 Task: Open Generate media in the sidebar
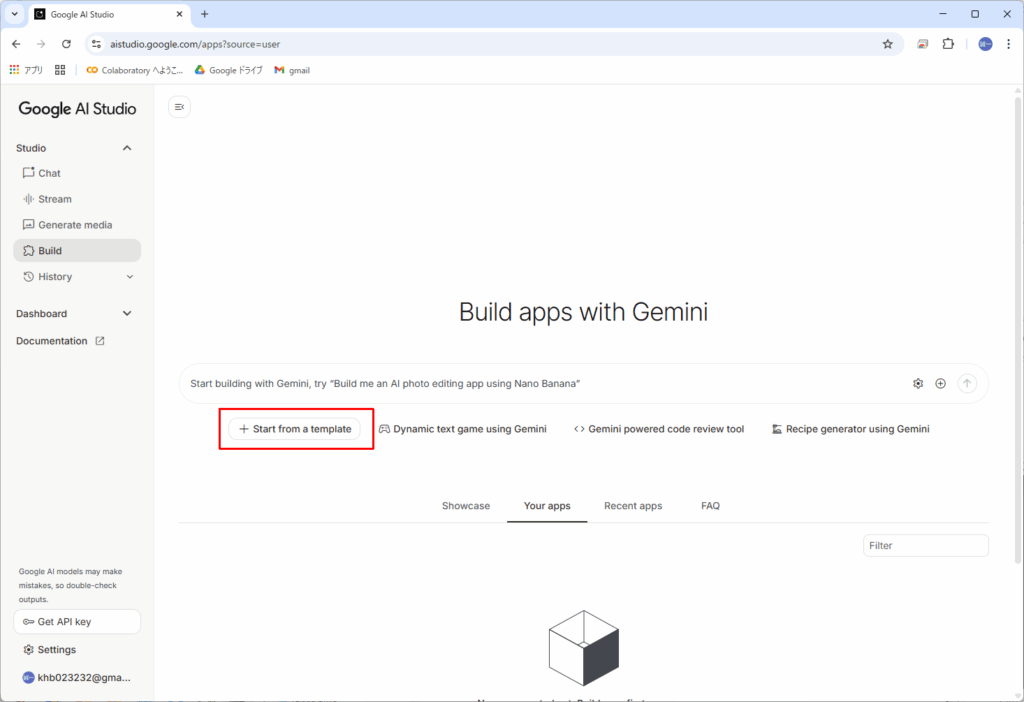(77, 225)
